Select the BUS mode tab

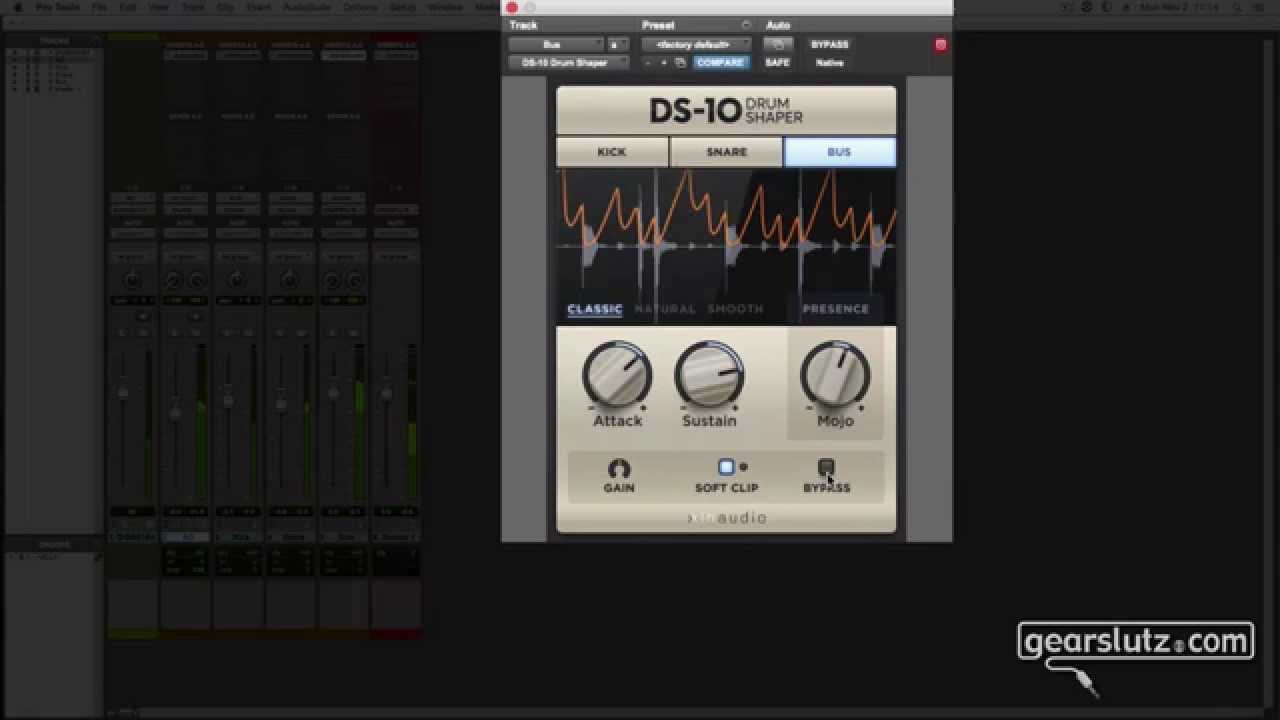pos(840,152)
